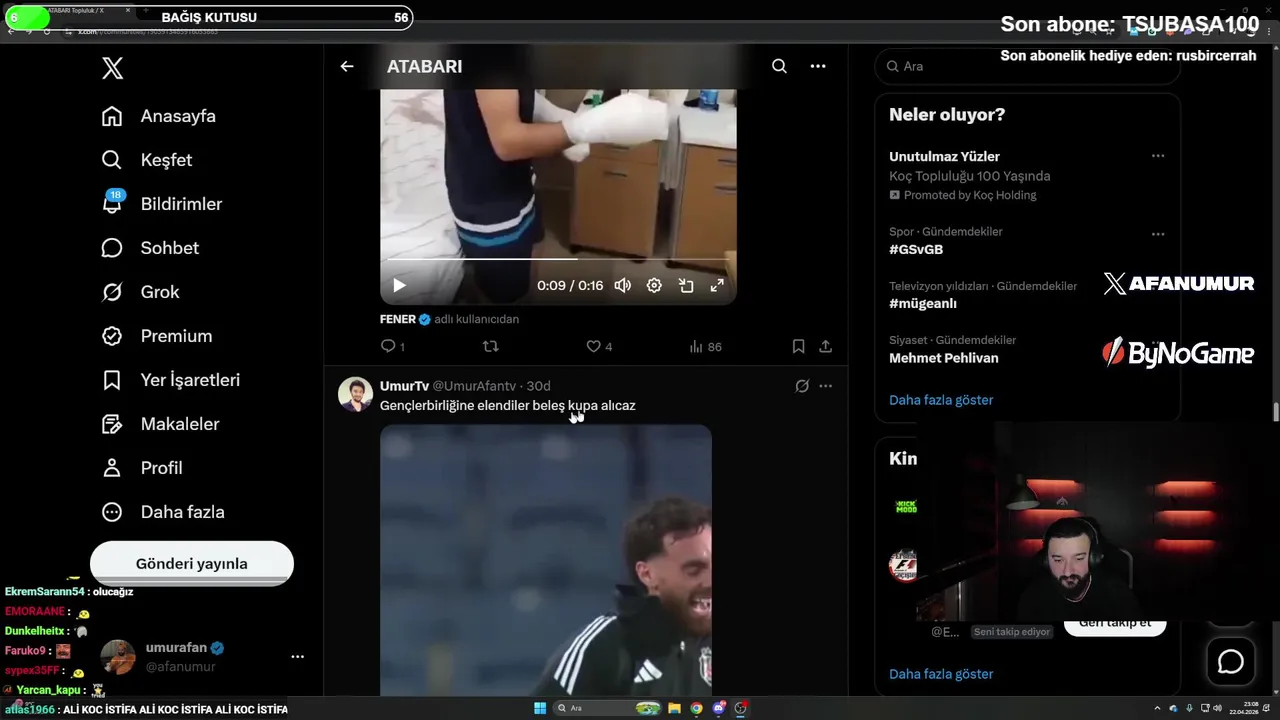Open Discord from taskbar
This screenshot has width=1280, height=720.
pyautogui.click(x=719, y=708)
